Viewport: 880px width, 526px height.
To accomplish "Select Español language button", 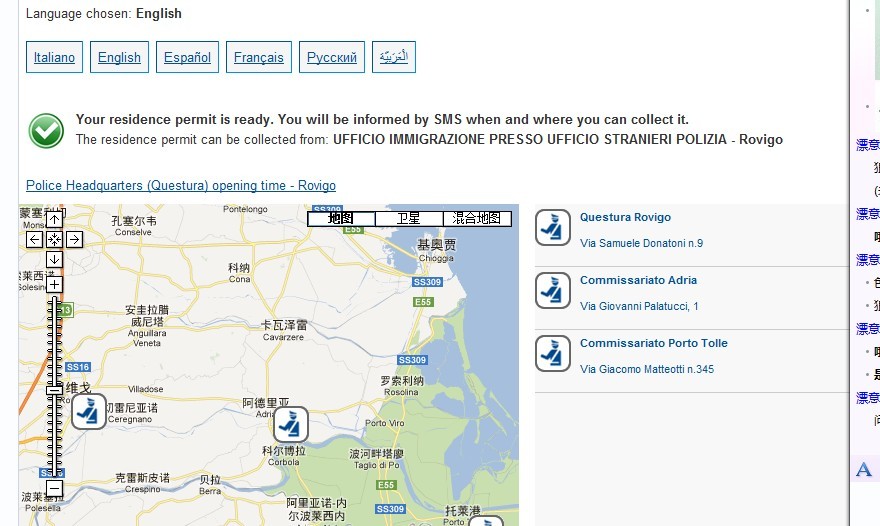I will tap(187, 57).
